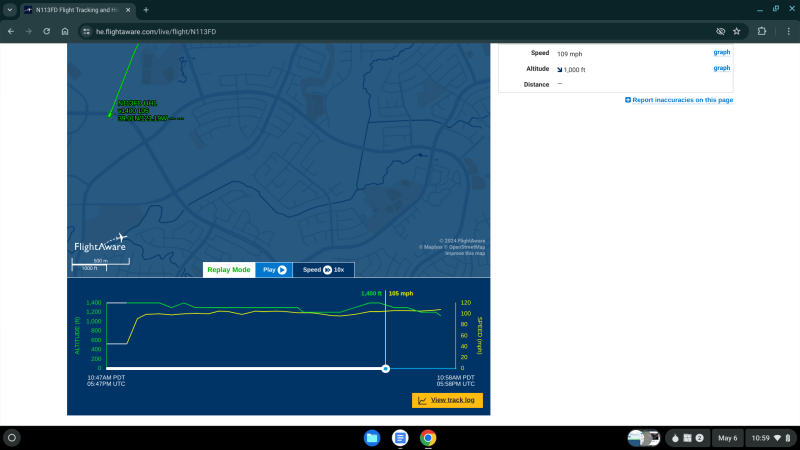Click the replay timeline slider handle

(386, 368)
